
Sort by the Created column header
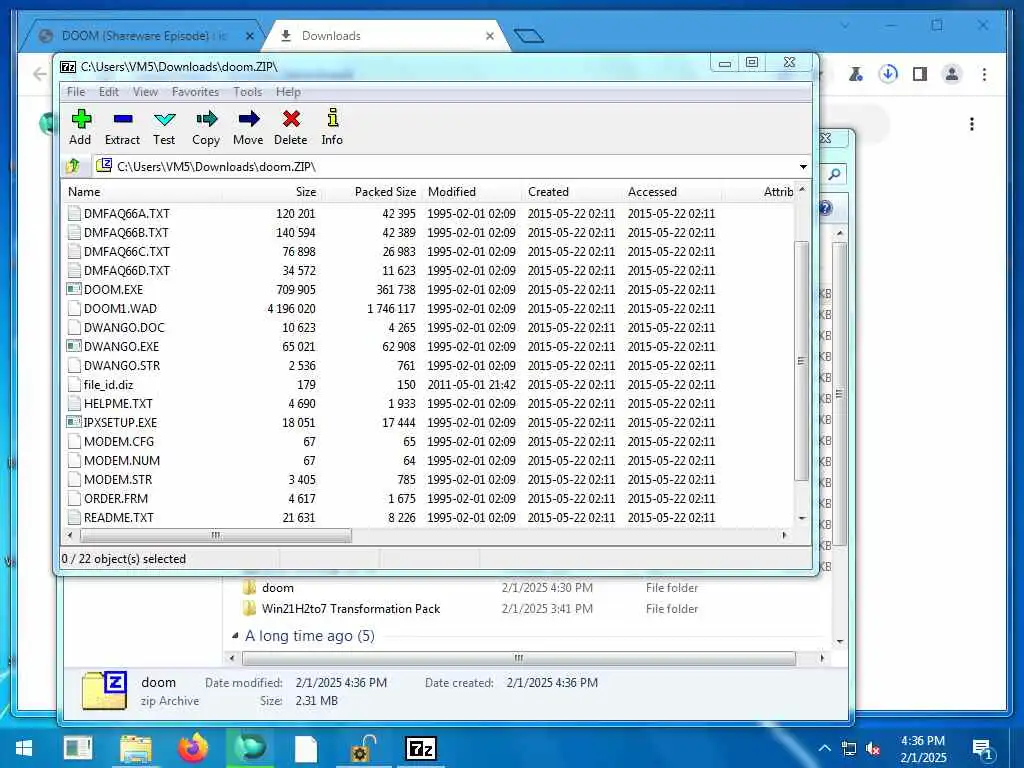pos(572,191)
